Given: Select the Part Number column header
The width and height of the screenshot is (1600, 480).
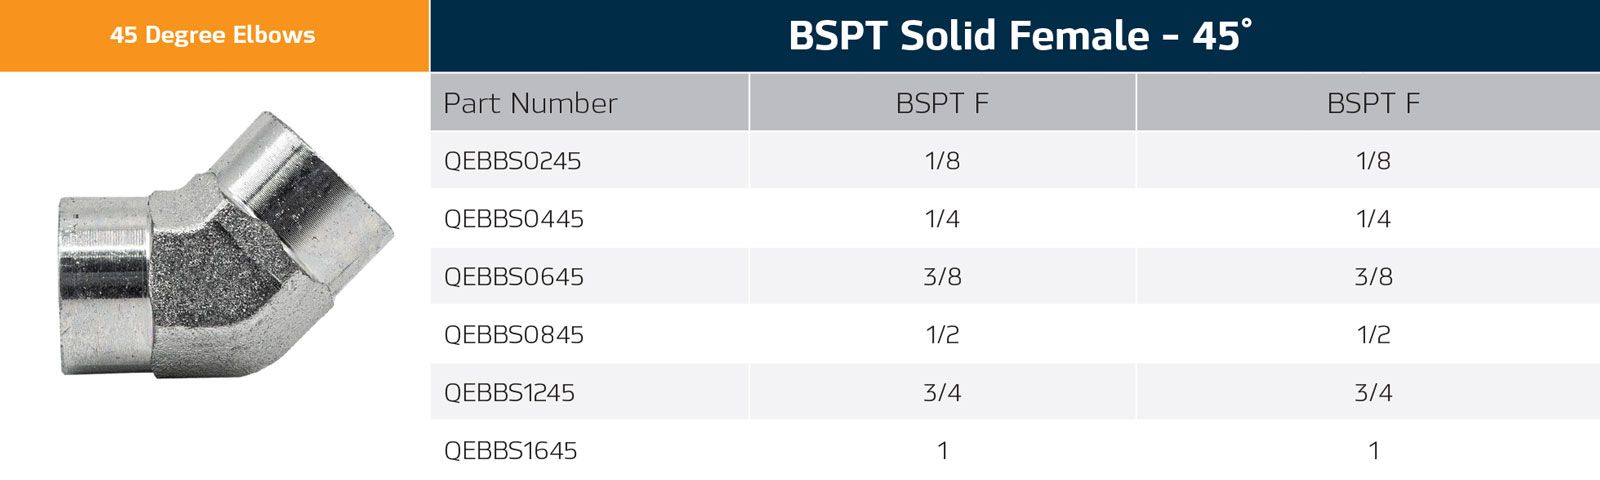Looking at the screenshot, I should tap(530, 103).
